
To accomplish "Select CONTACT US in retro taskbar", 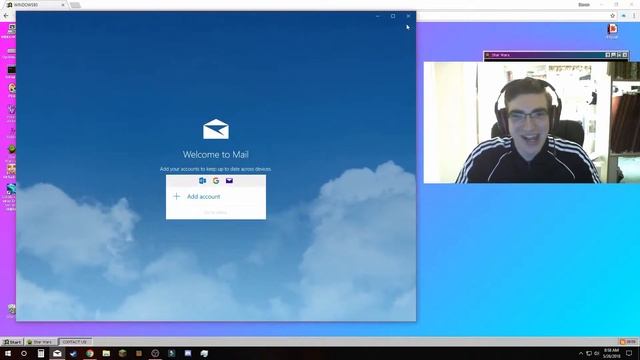I will [75, 342].
